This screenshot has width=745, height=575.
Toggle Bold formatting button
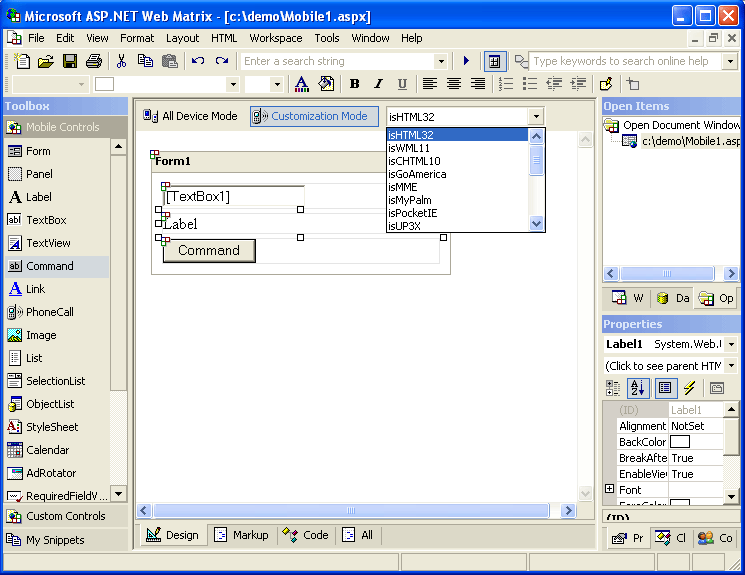(x=354, y=84)
